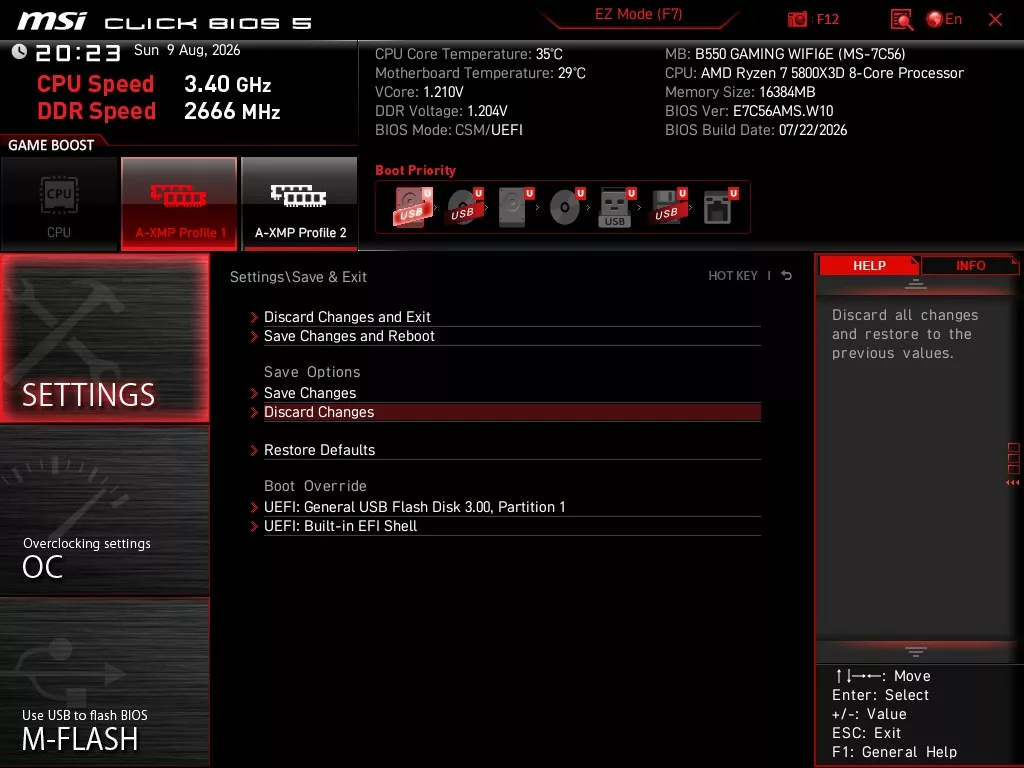
Task: Open the OC overclocking settings section
Action: 104,511
